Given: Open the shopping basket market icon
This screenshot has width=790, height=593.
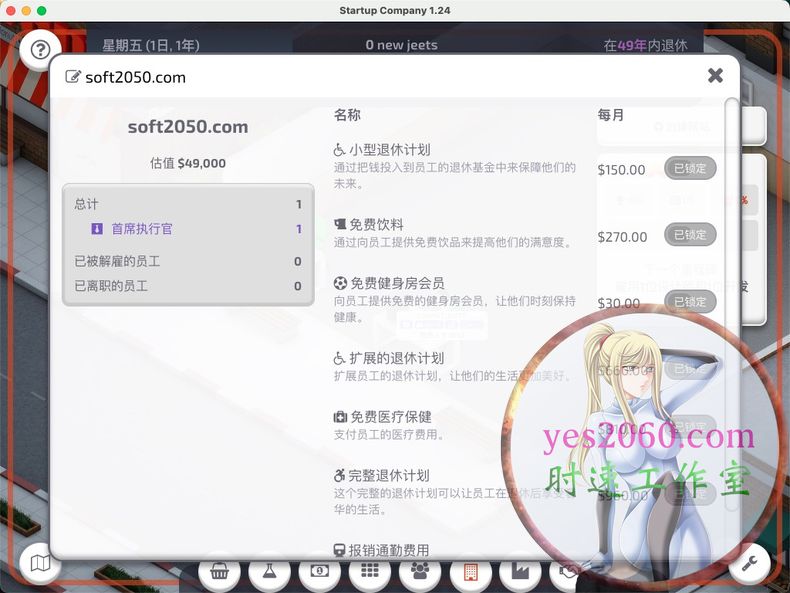Looking at the screenshot, I should pyautogui.click(x=219, y=571).
